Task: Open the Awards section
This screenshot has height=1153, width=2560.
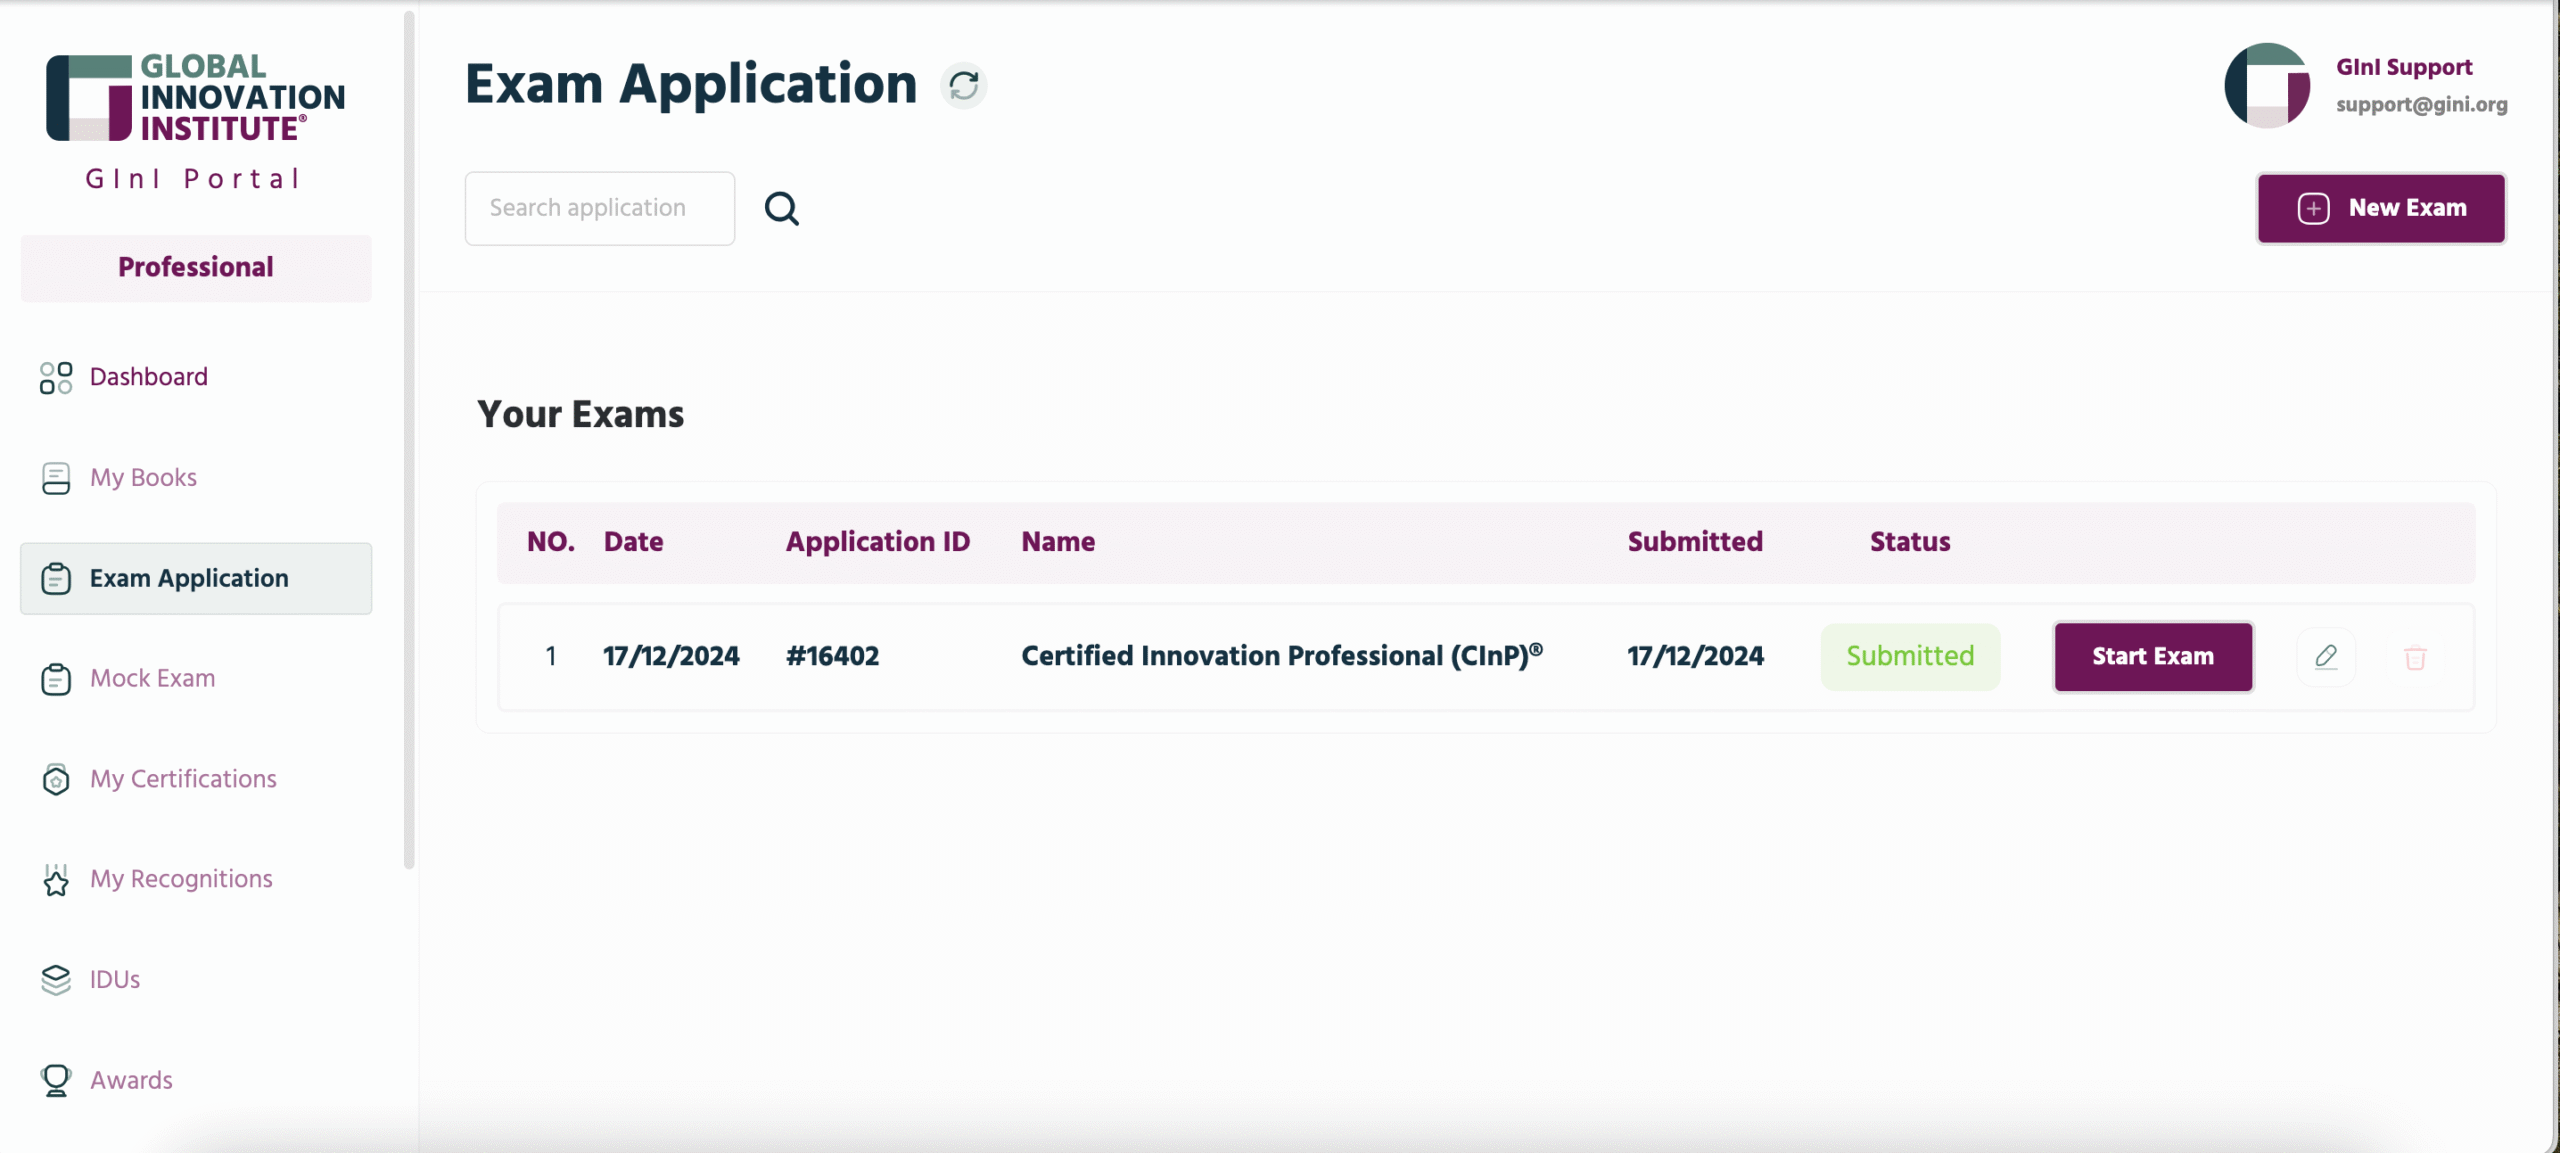Action: [x=195, y=1080]
